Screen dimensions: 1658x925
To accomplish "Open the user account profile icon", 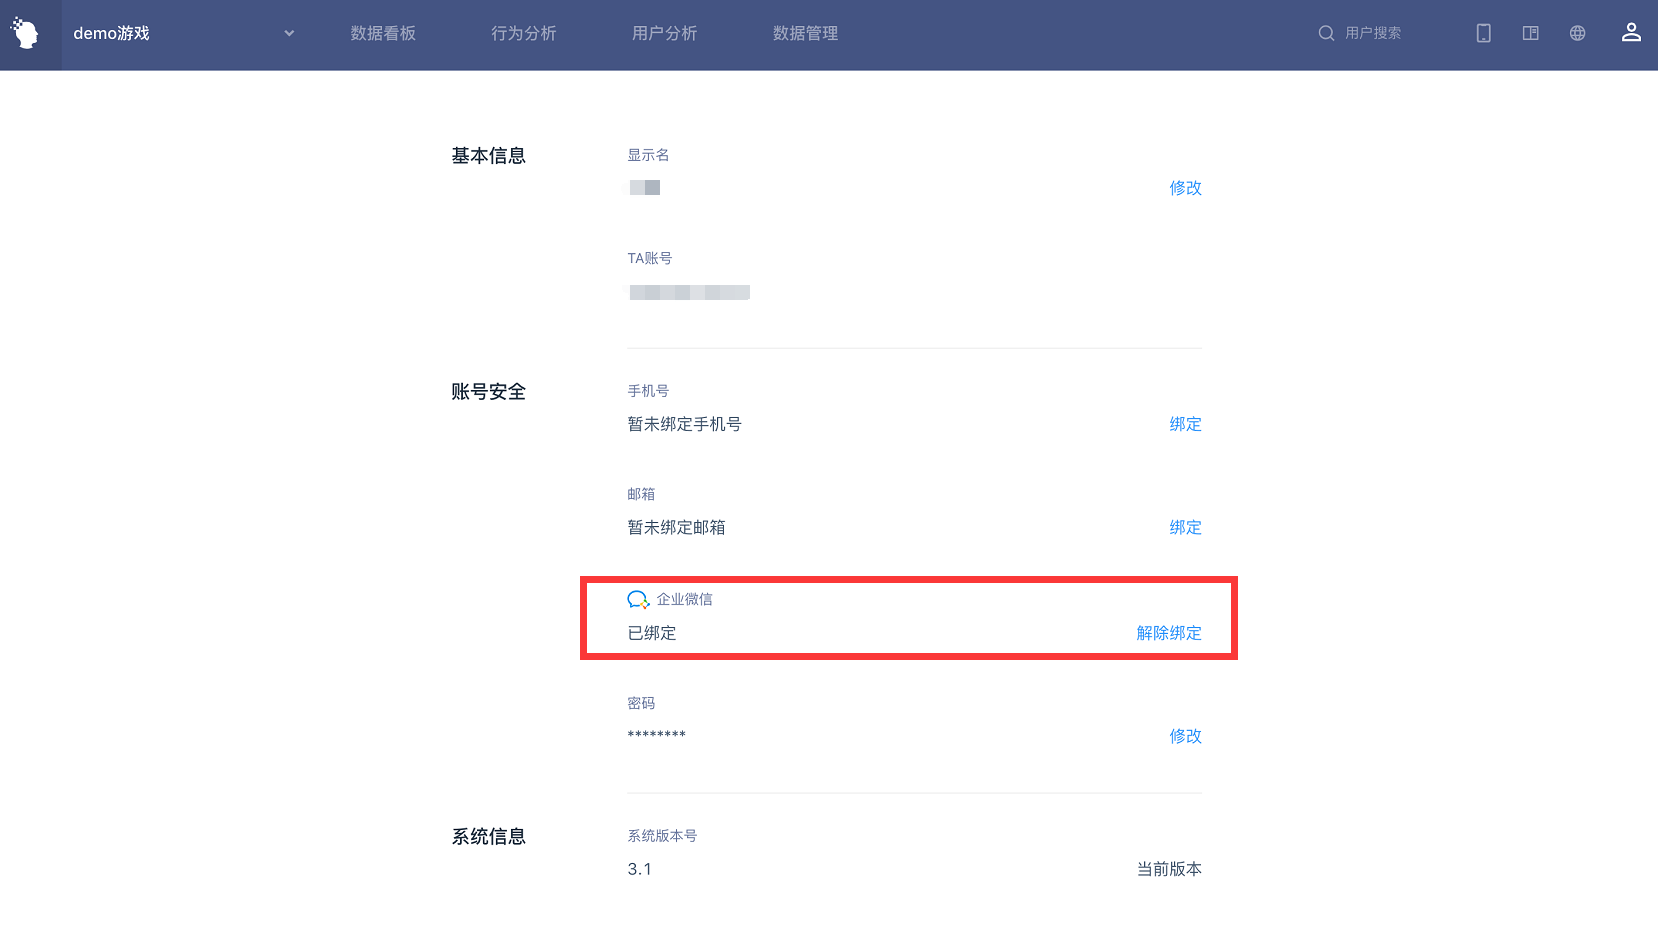I will [1631, 33].
